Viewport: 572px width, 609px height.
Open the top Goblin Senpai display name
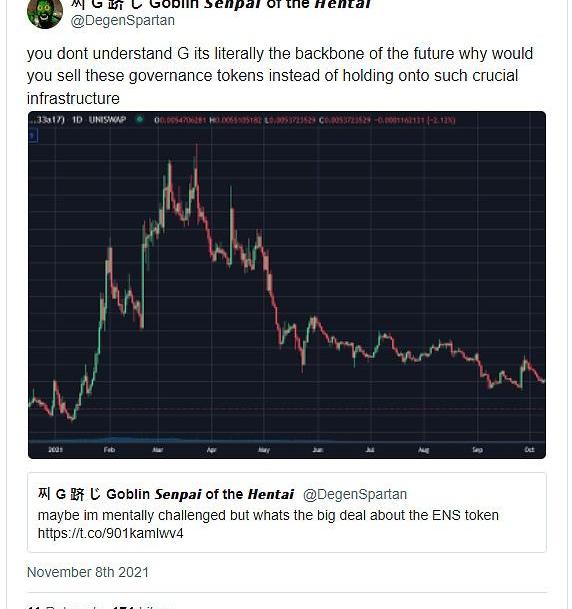[222, 4]
